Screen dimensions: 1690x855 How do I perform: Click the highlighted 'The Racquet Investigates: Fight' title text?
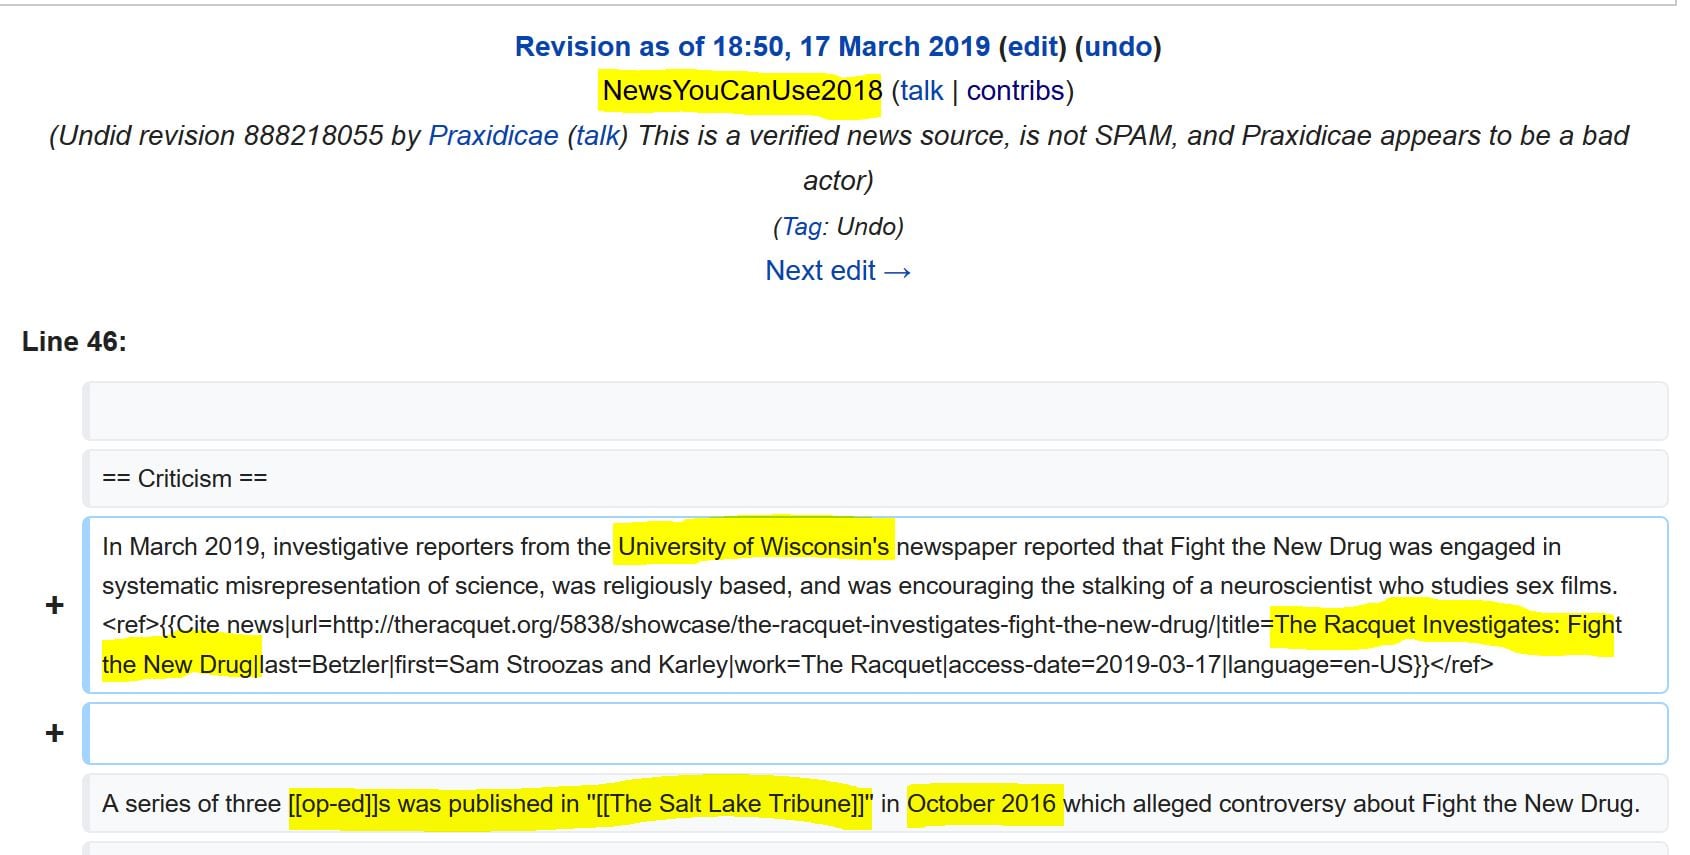tap(1447, 625)
